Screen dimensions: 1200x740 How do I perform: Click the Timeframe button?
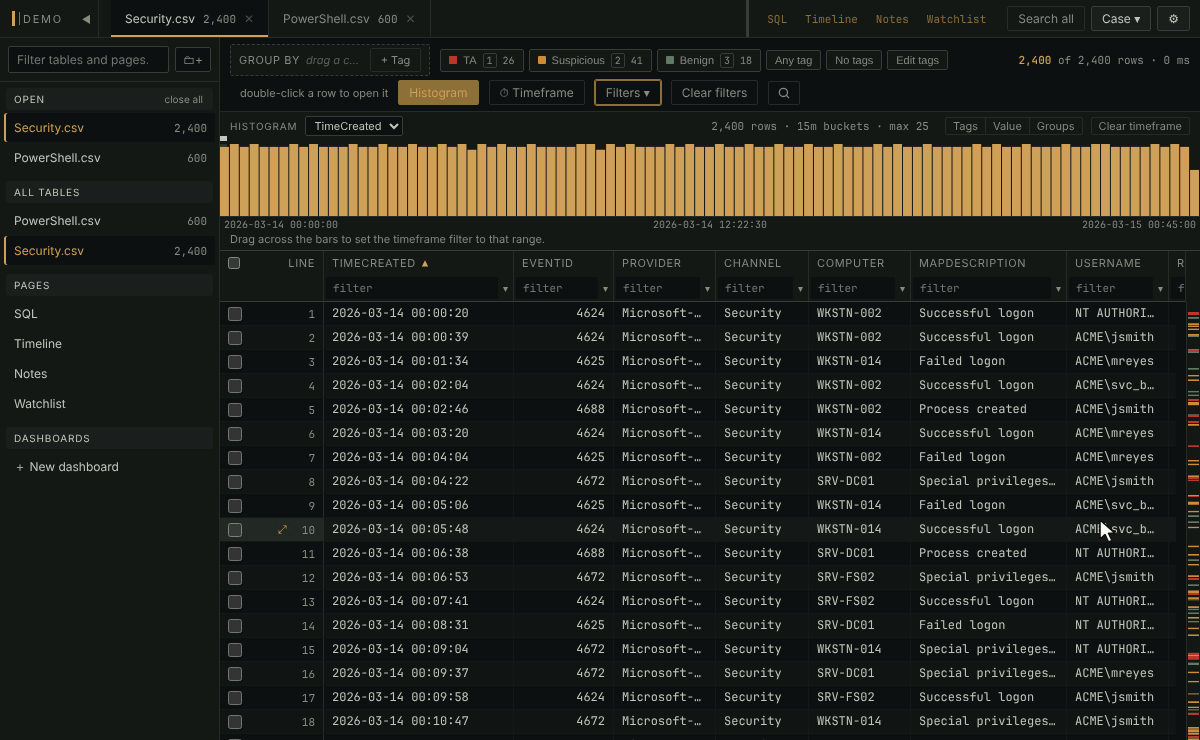tap(536, 93)
